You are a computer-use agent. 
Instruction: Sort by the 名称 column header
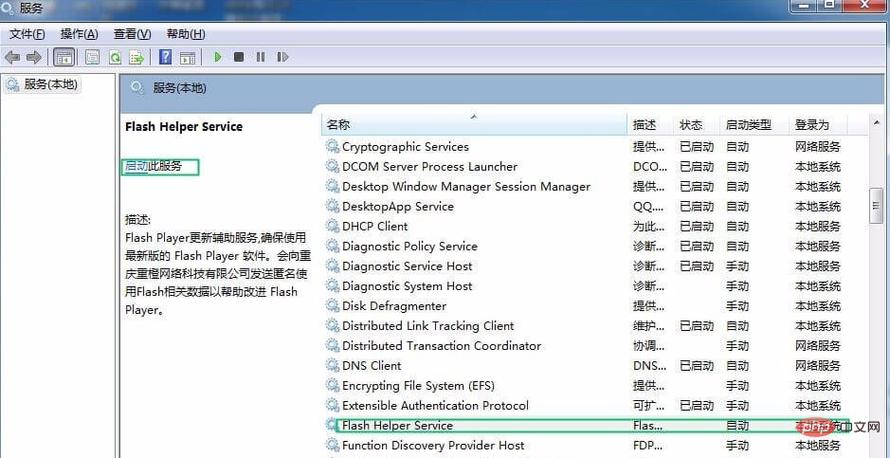tap(475, 125)
